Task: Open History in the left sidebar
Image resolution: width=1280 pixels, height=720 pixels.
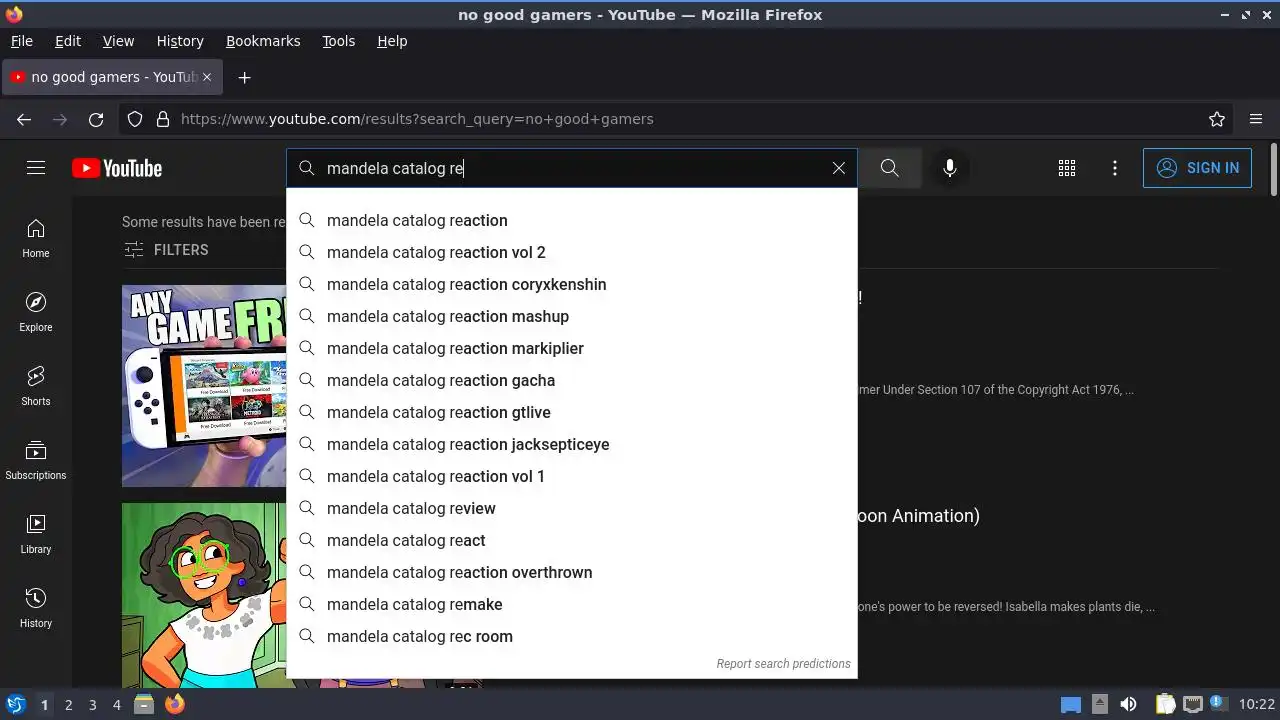Action: click(36, 609)
